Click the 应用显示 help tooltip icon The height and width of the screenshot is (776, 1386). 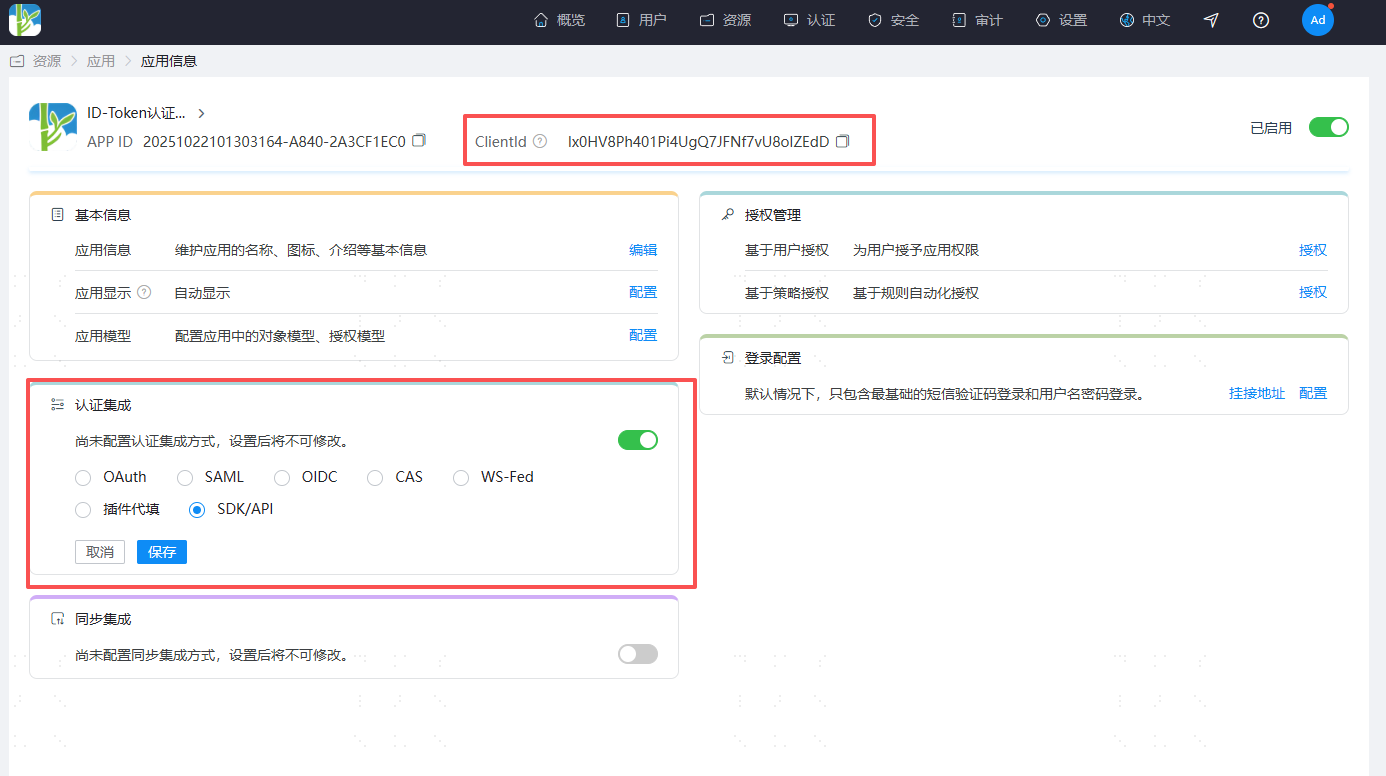pos(144,292)
